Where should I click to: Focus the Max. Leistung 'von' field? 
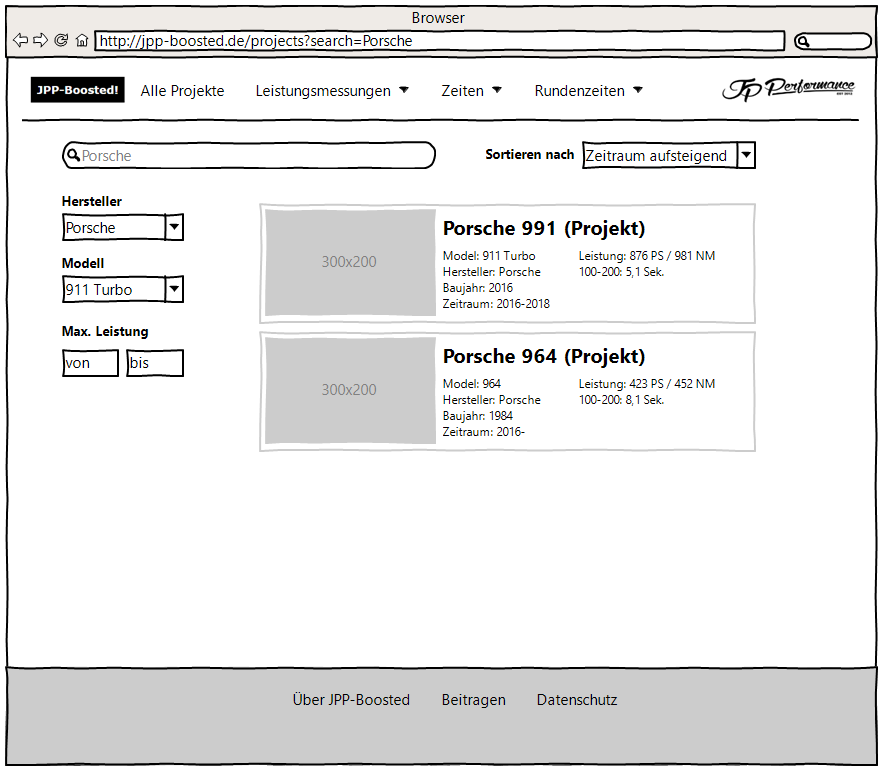point(90,363)
